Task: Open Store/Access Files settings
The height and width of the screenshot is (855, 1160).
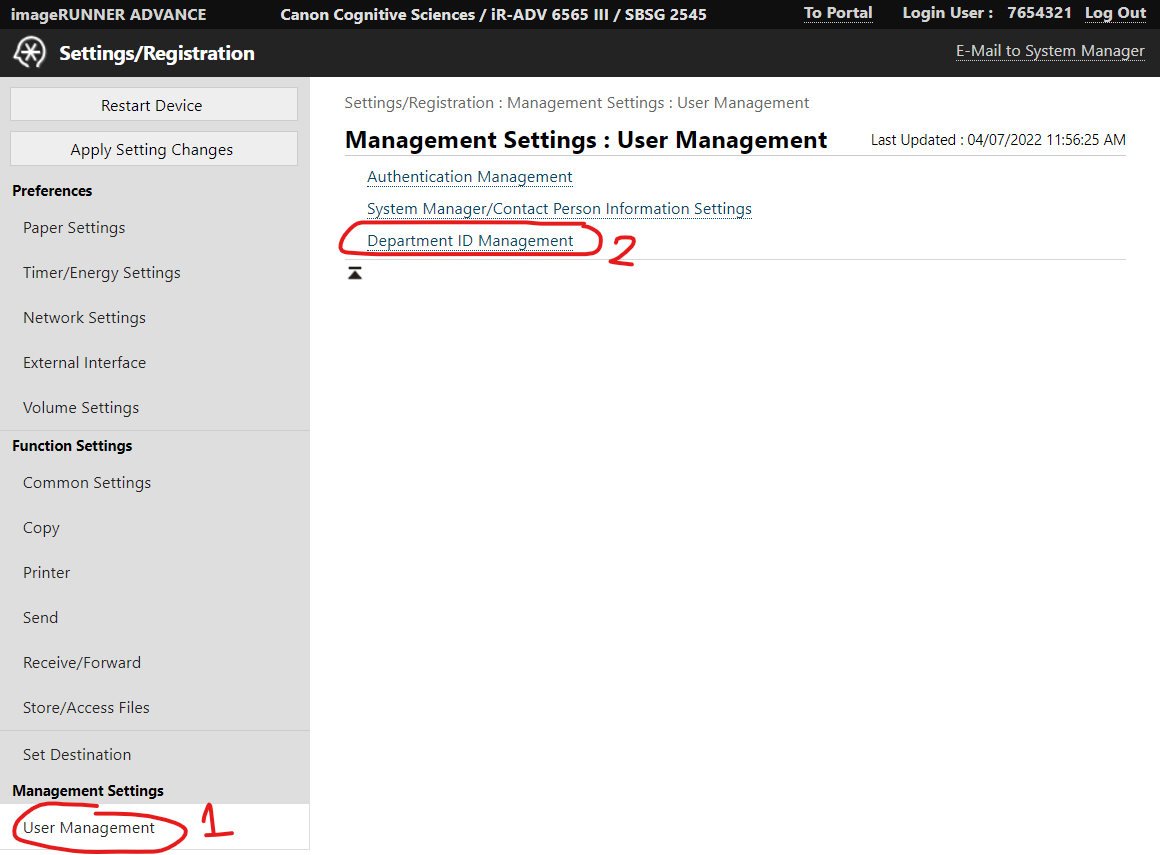Action: pyautogui.click(x=86, y=708)
